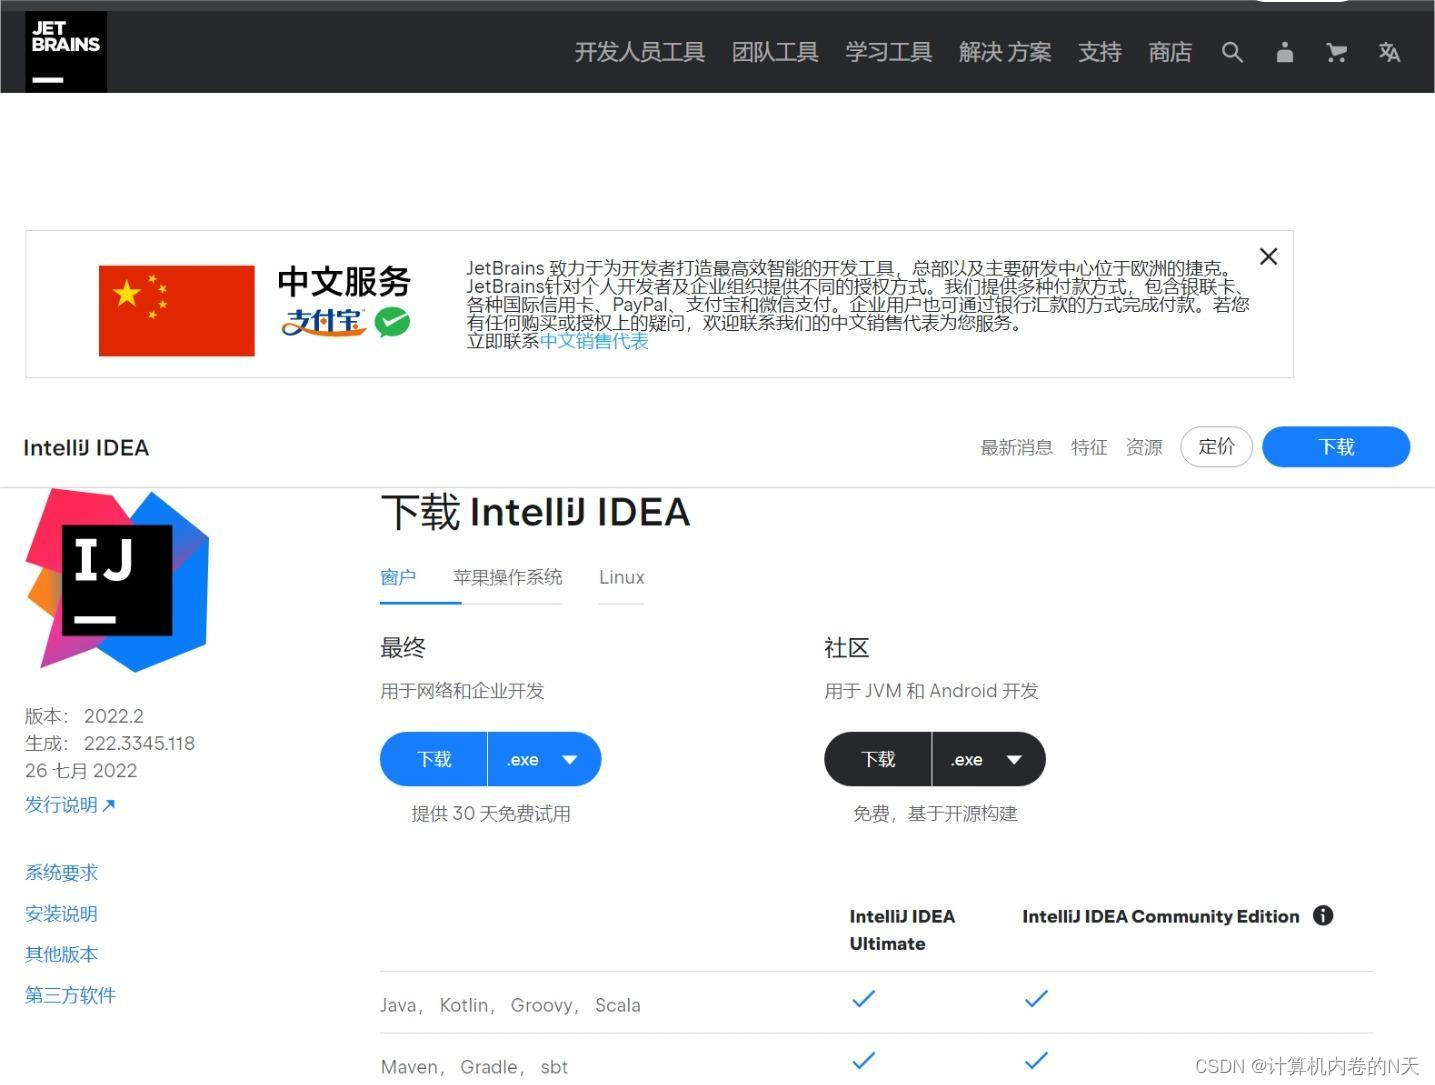Follow the 中文销售代表 link

[x=594, y=341]
